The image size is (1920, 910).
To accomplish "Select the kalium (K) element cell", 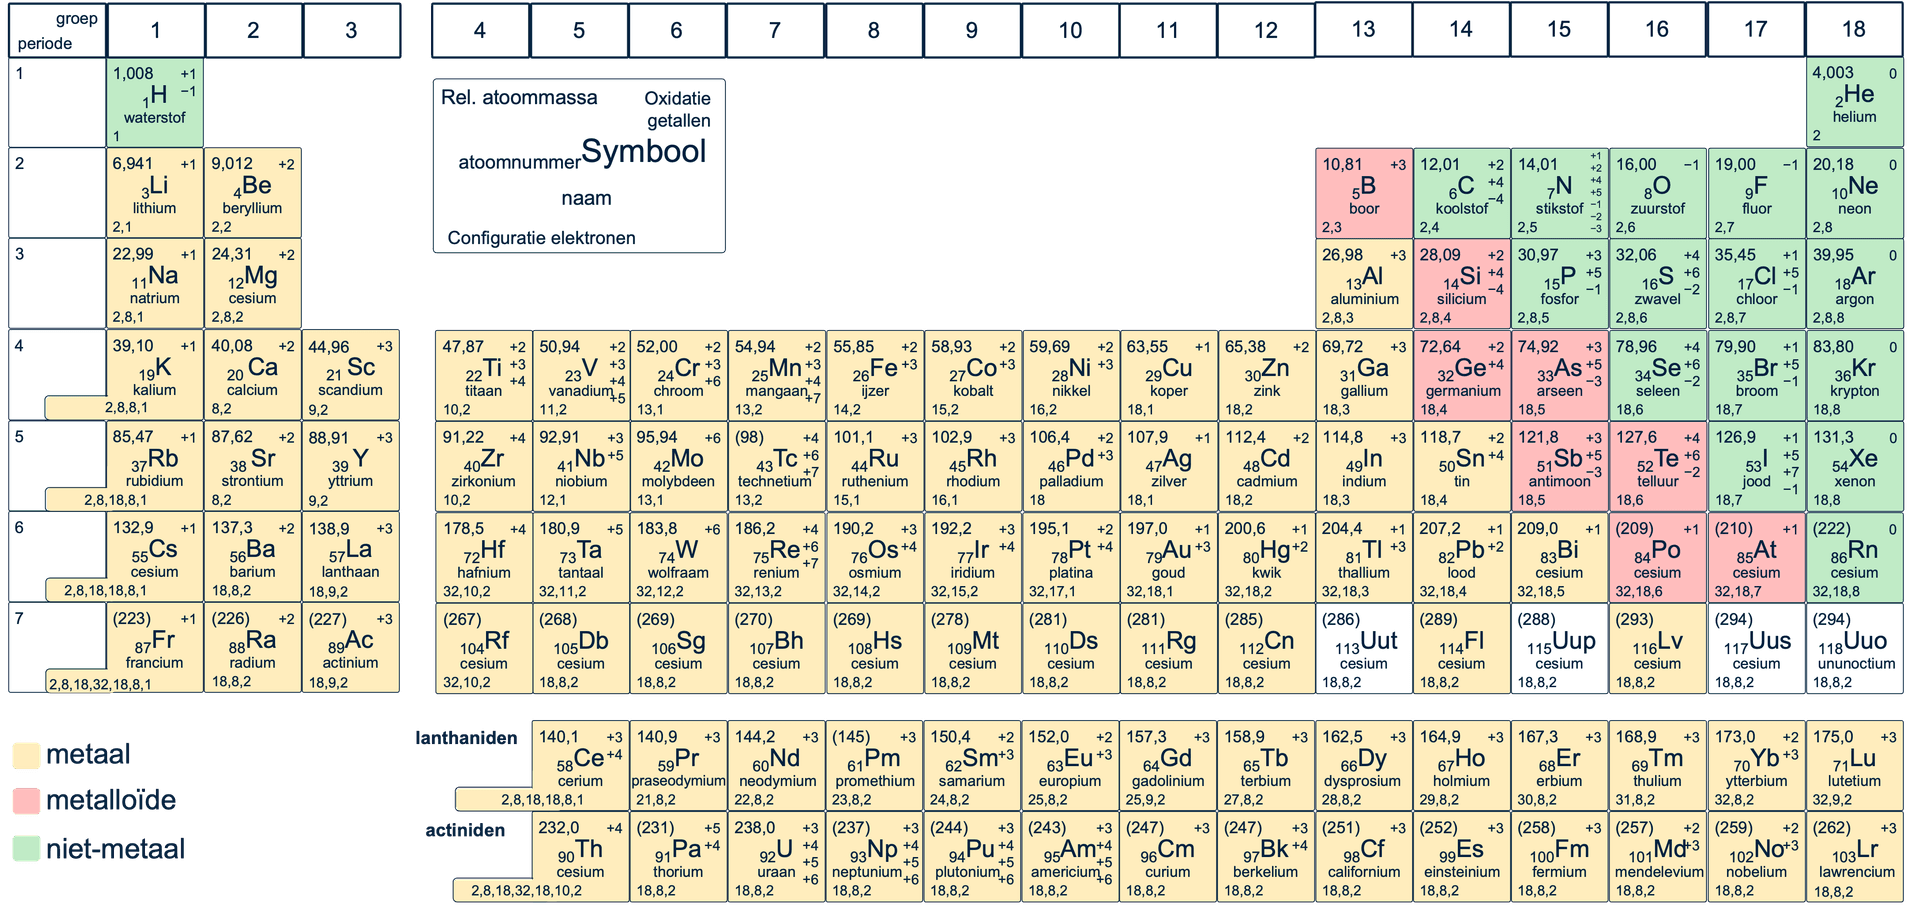I will (155, 375).
